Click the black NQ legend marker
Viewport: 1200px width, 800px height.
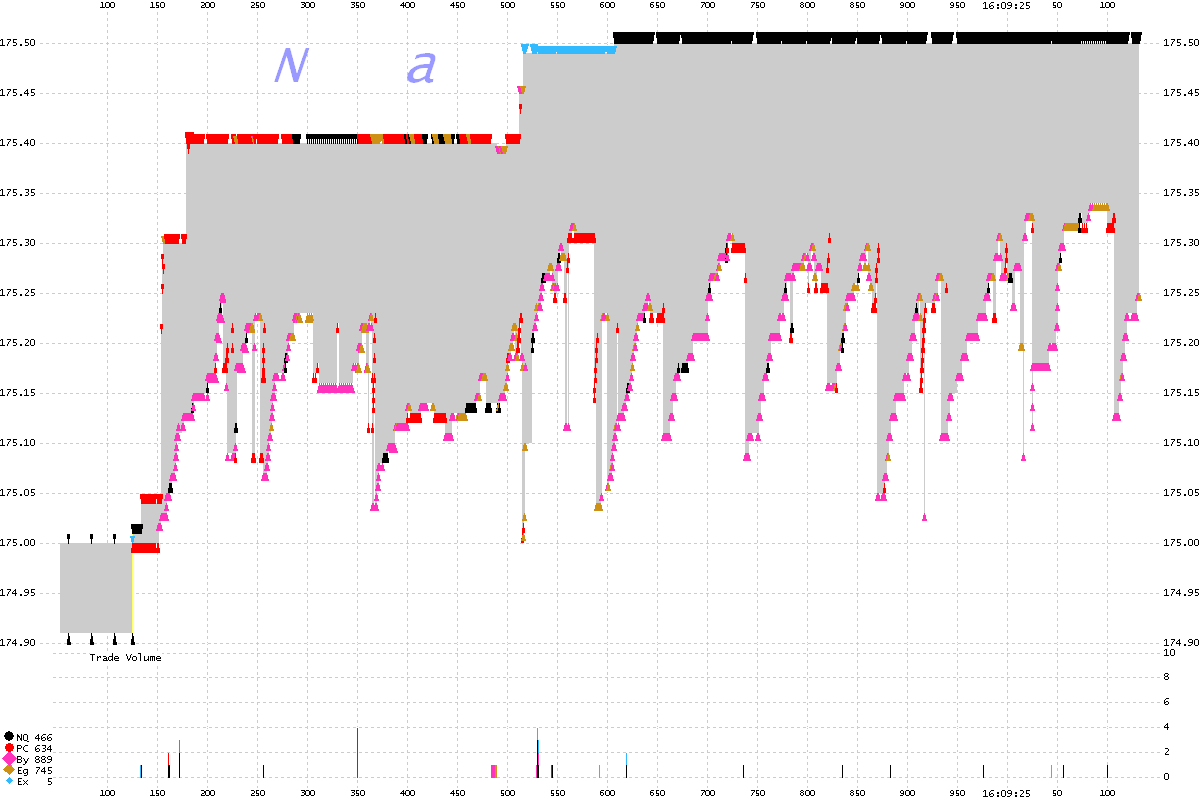coord(9,737)
